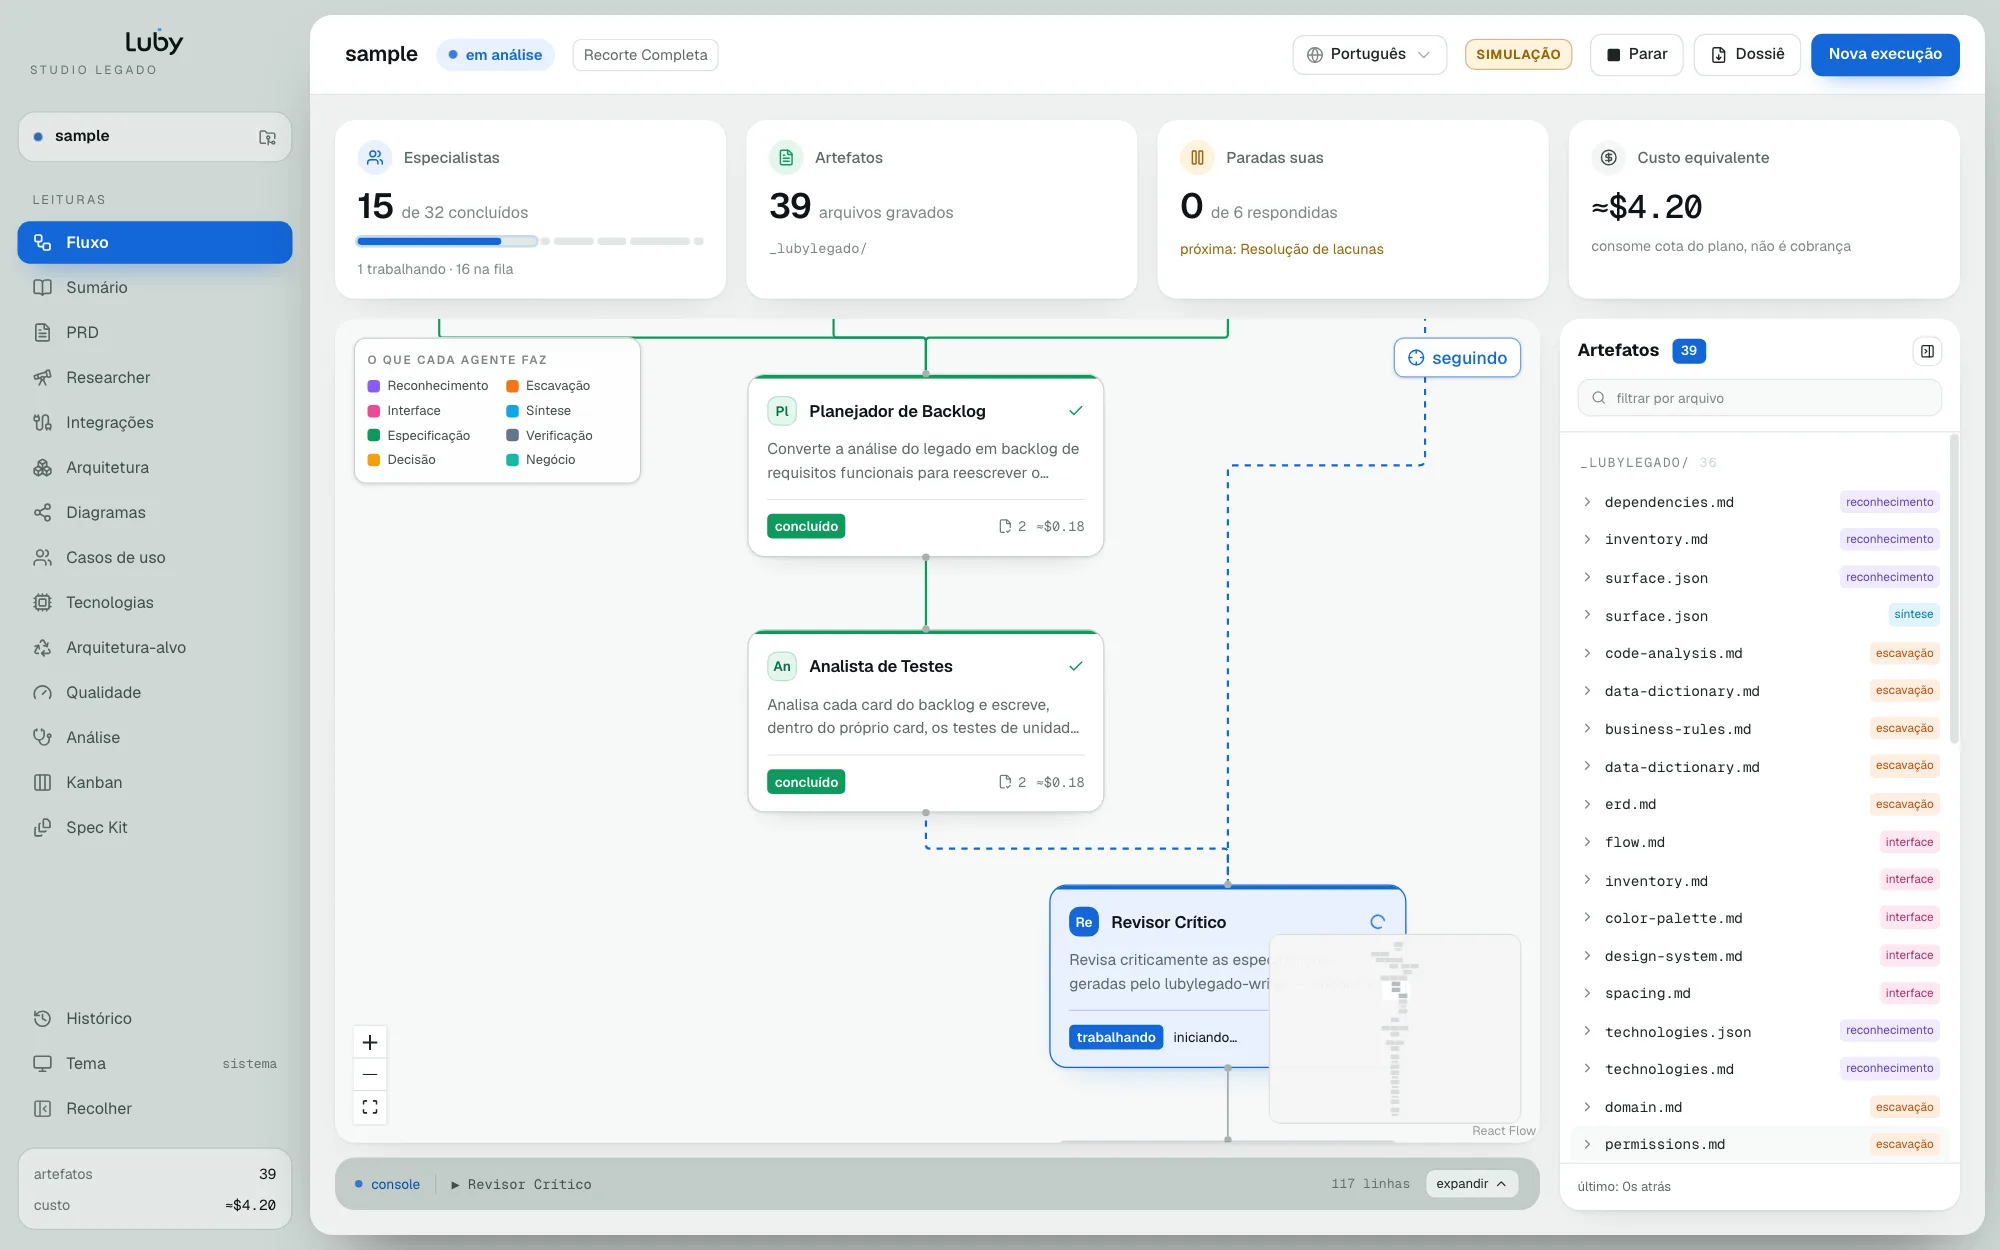Click the spinner on Revisor Crítico card

1378,922
